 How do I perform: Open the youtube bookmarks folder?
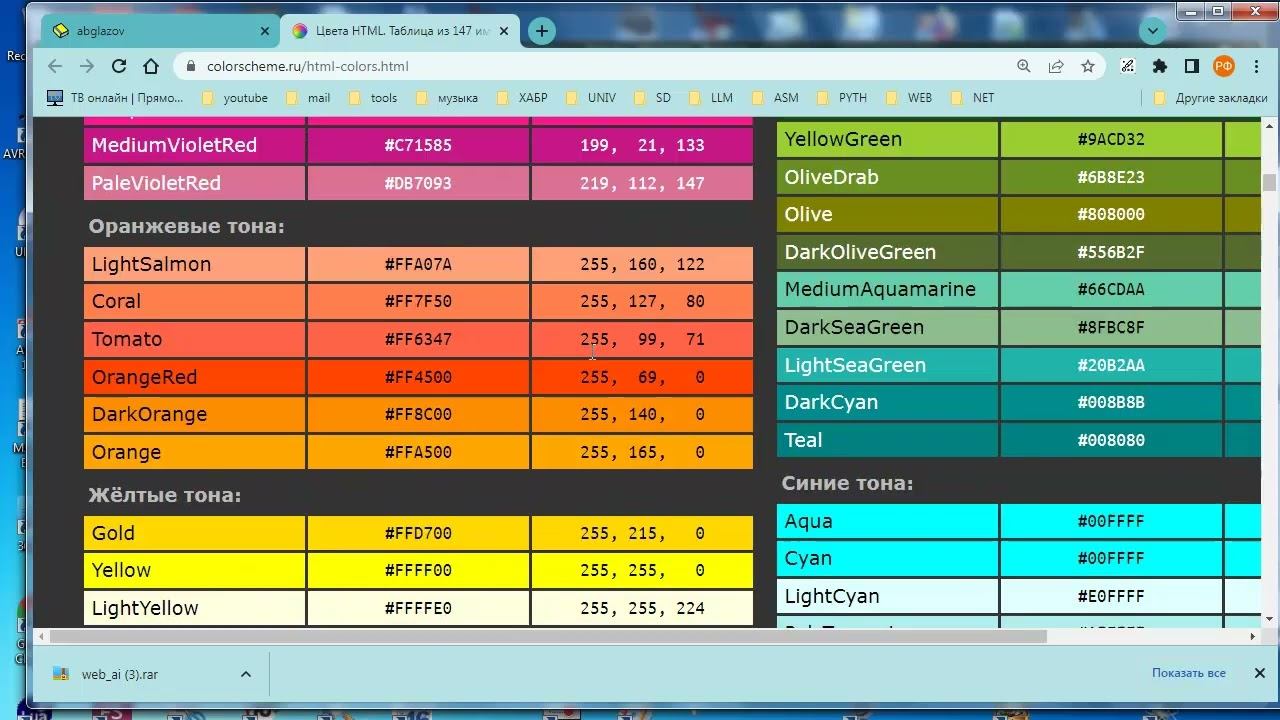pos(235,98)
